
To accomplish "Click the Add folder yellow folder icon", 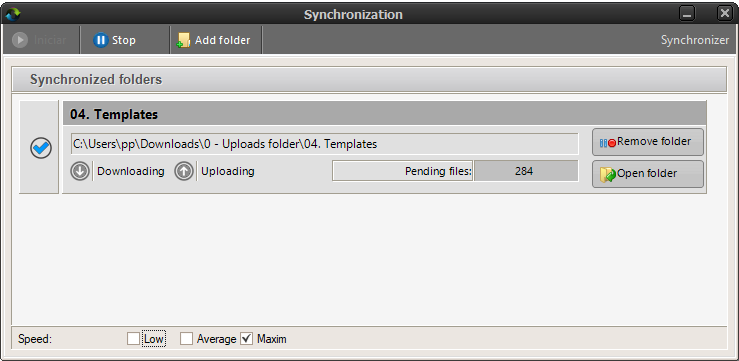I will click(183, 40).
